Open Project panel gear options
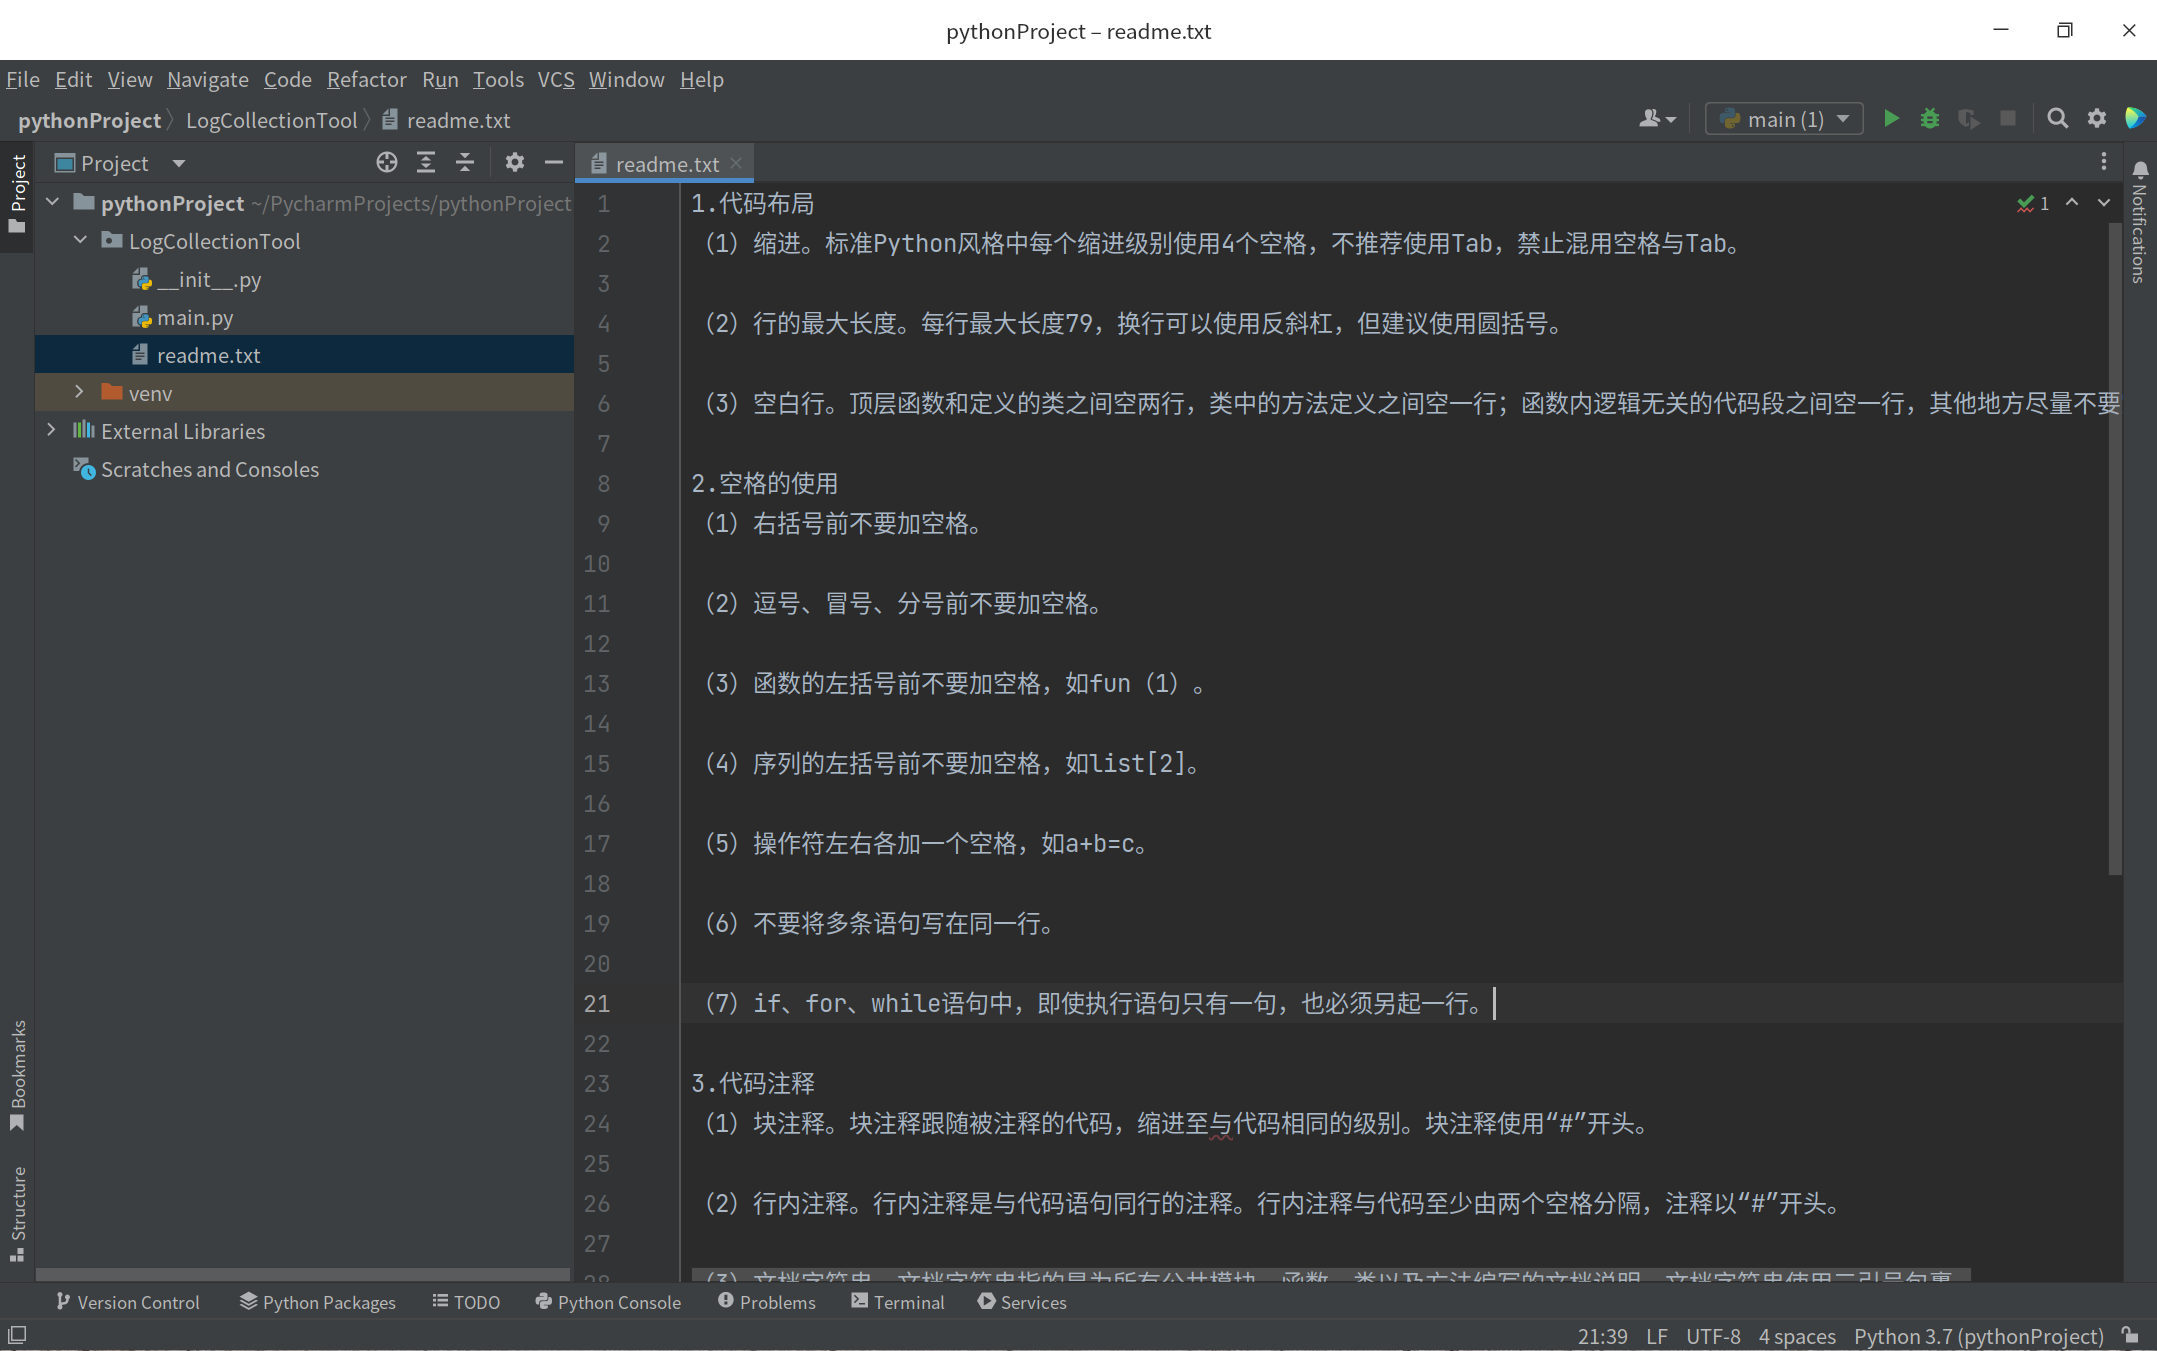Screen dimensions: 2157x1351 pos(514,163)
